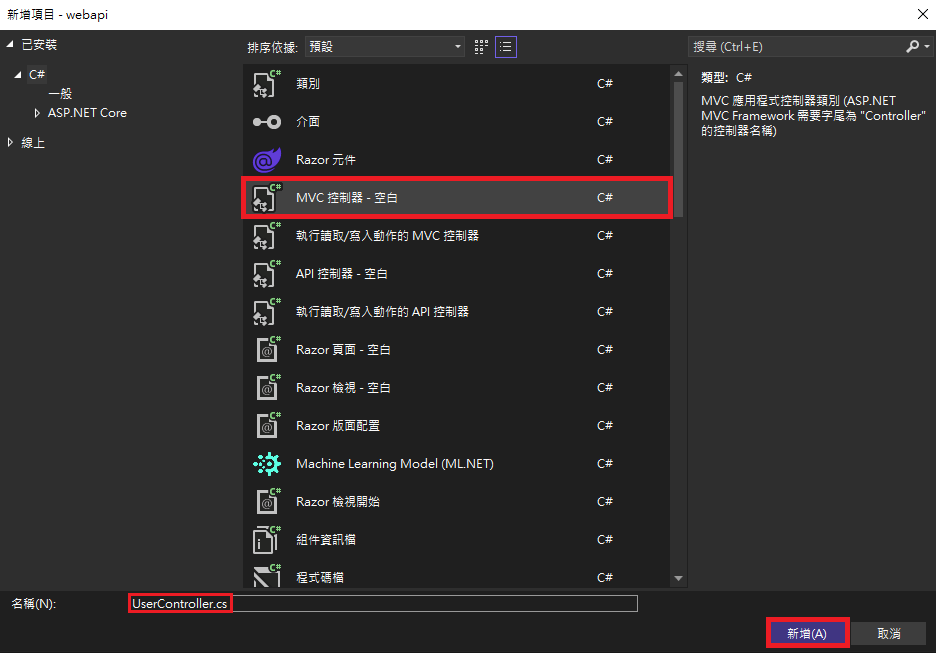Viewport: 936px width, 653px height.
Task: Focus the 搜尋 (Ctrl+E) search box
Action: [x=797, y=47]
